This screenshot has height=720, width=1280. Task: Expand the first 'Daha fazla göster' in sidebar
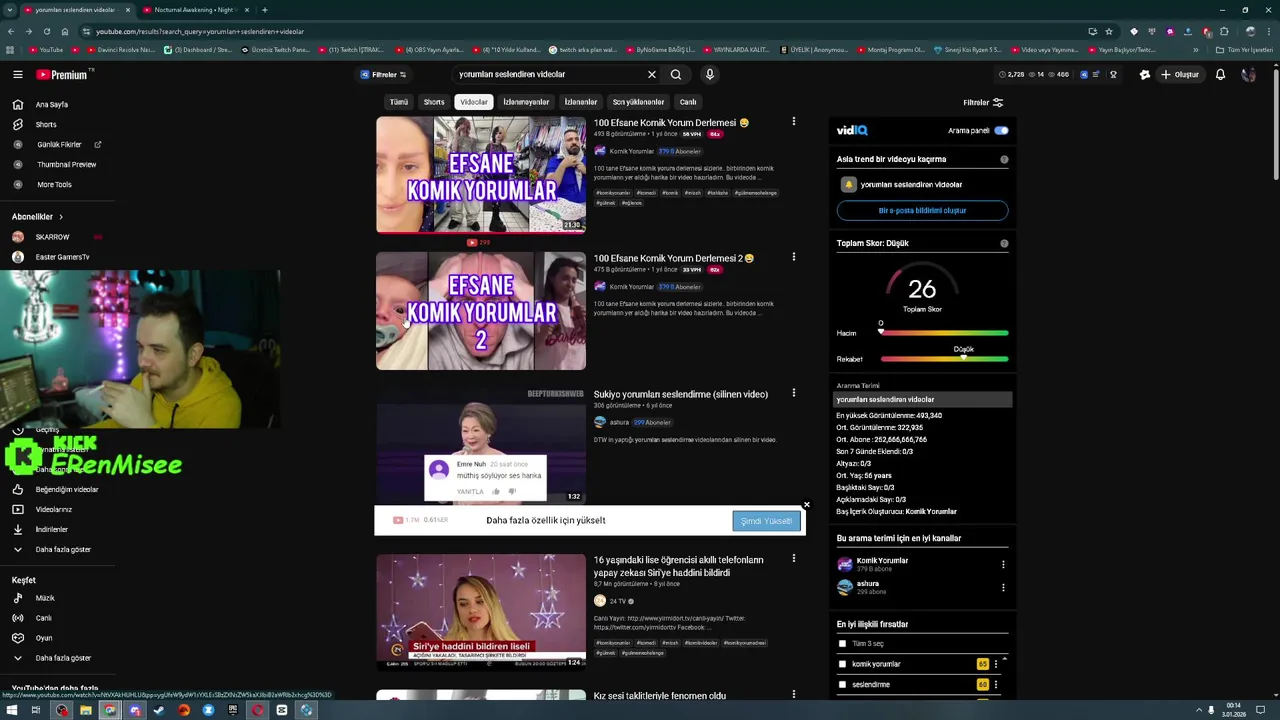[x=63, y=549]
